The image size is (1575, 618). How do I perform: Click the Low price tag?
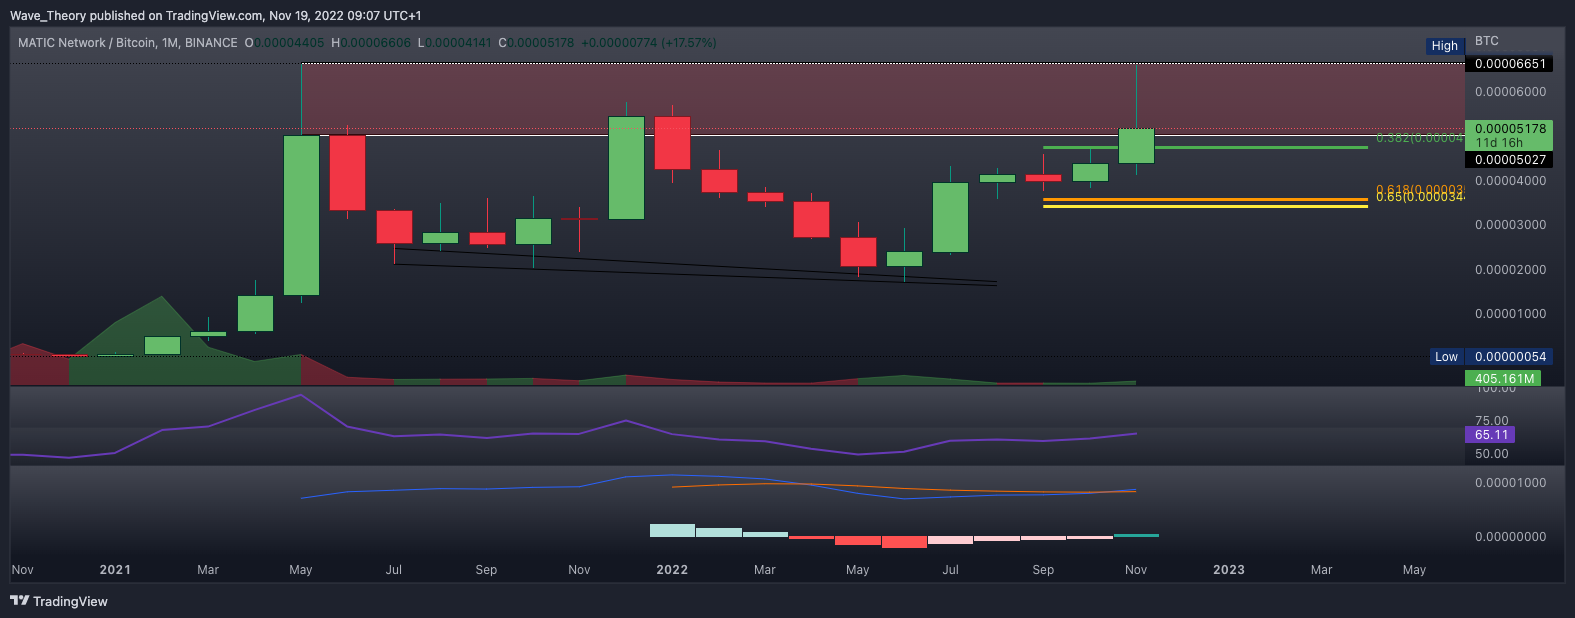point(1447,357)
